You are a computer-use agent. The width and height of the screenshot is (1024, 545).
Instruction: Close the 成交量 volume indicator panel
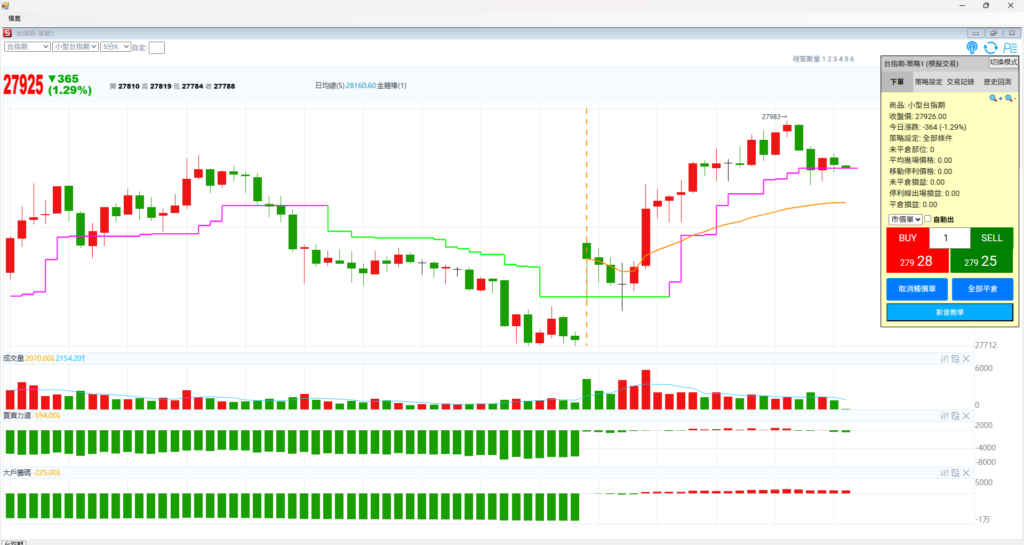(966, 358)
